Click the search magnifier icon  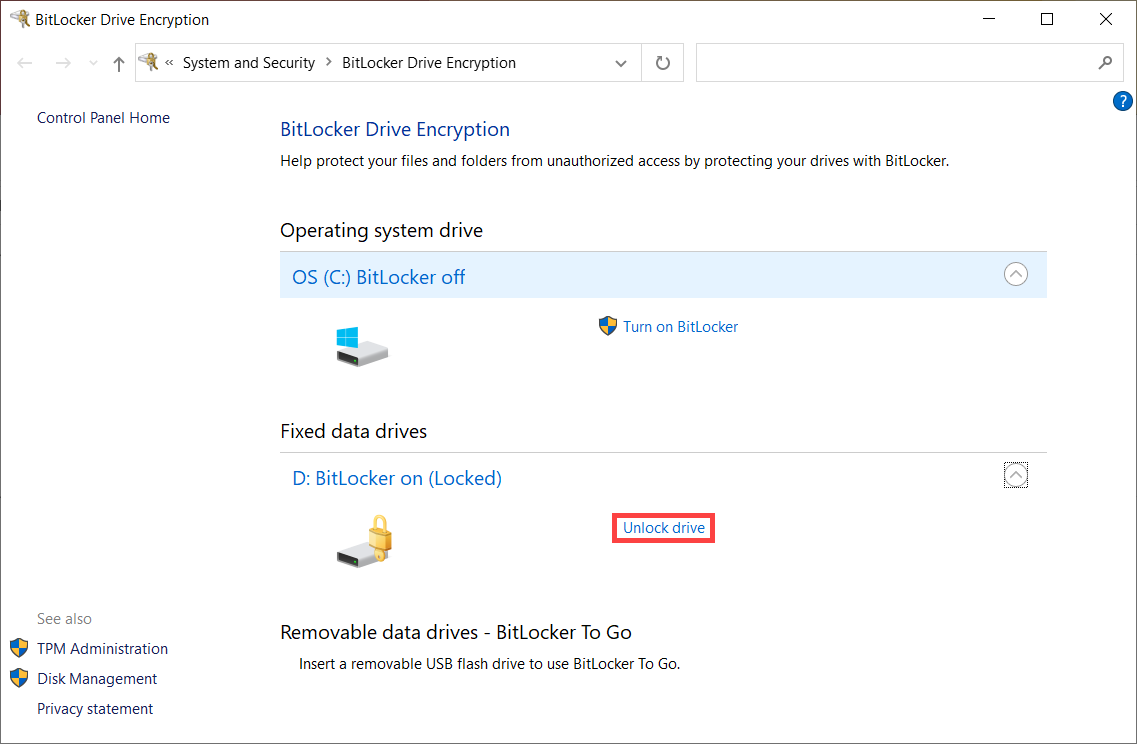[1105, 63]
